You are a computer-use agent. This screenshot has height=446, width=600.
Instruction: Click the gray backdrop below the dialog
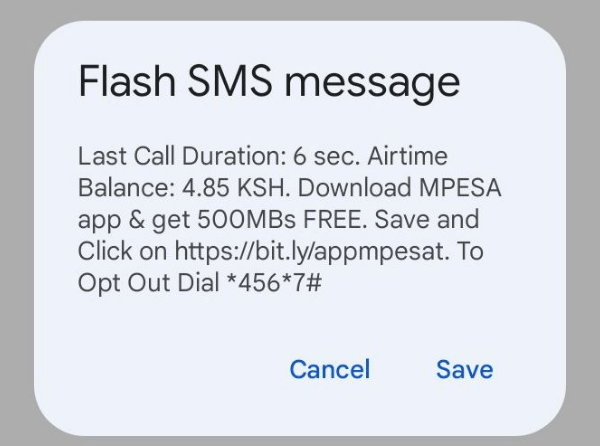[300, 440]
